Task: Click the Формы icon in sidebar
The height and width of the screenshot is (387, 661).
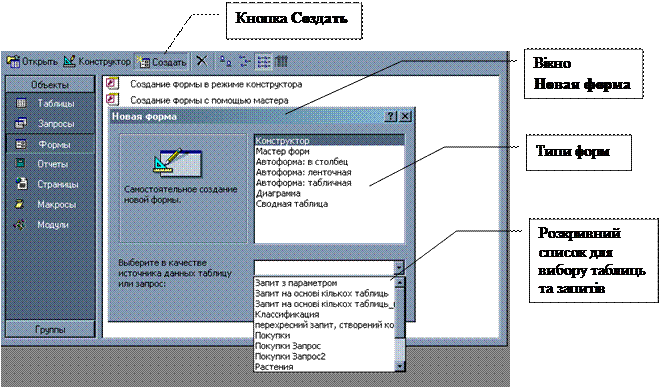Action: tap(21, 144)
